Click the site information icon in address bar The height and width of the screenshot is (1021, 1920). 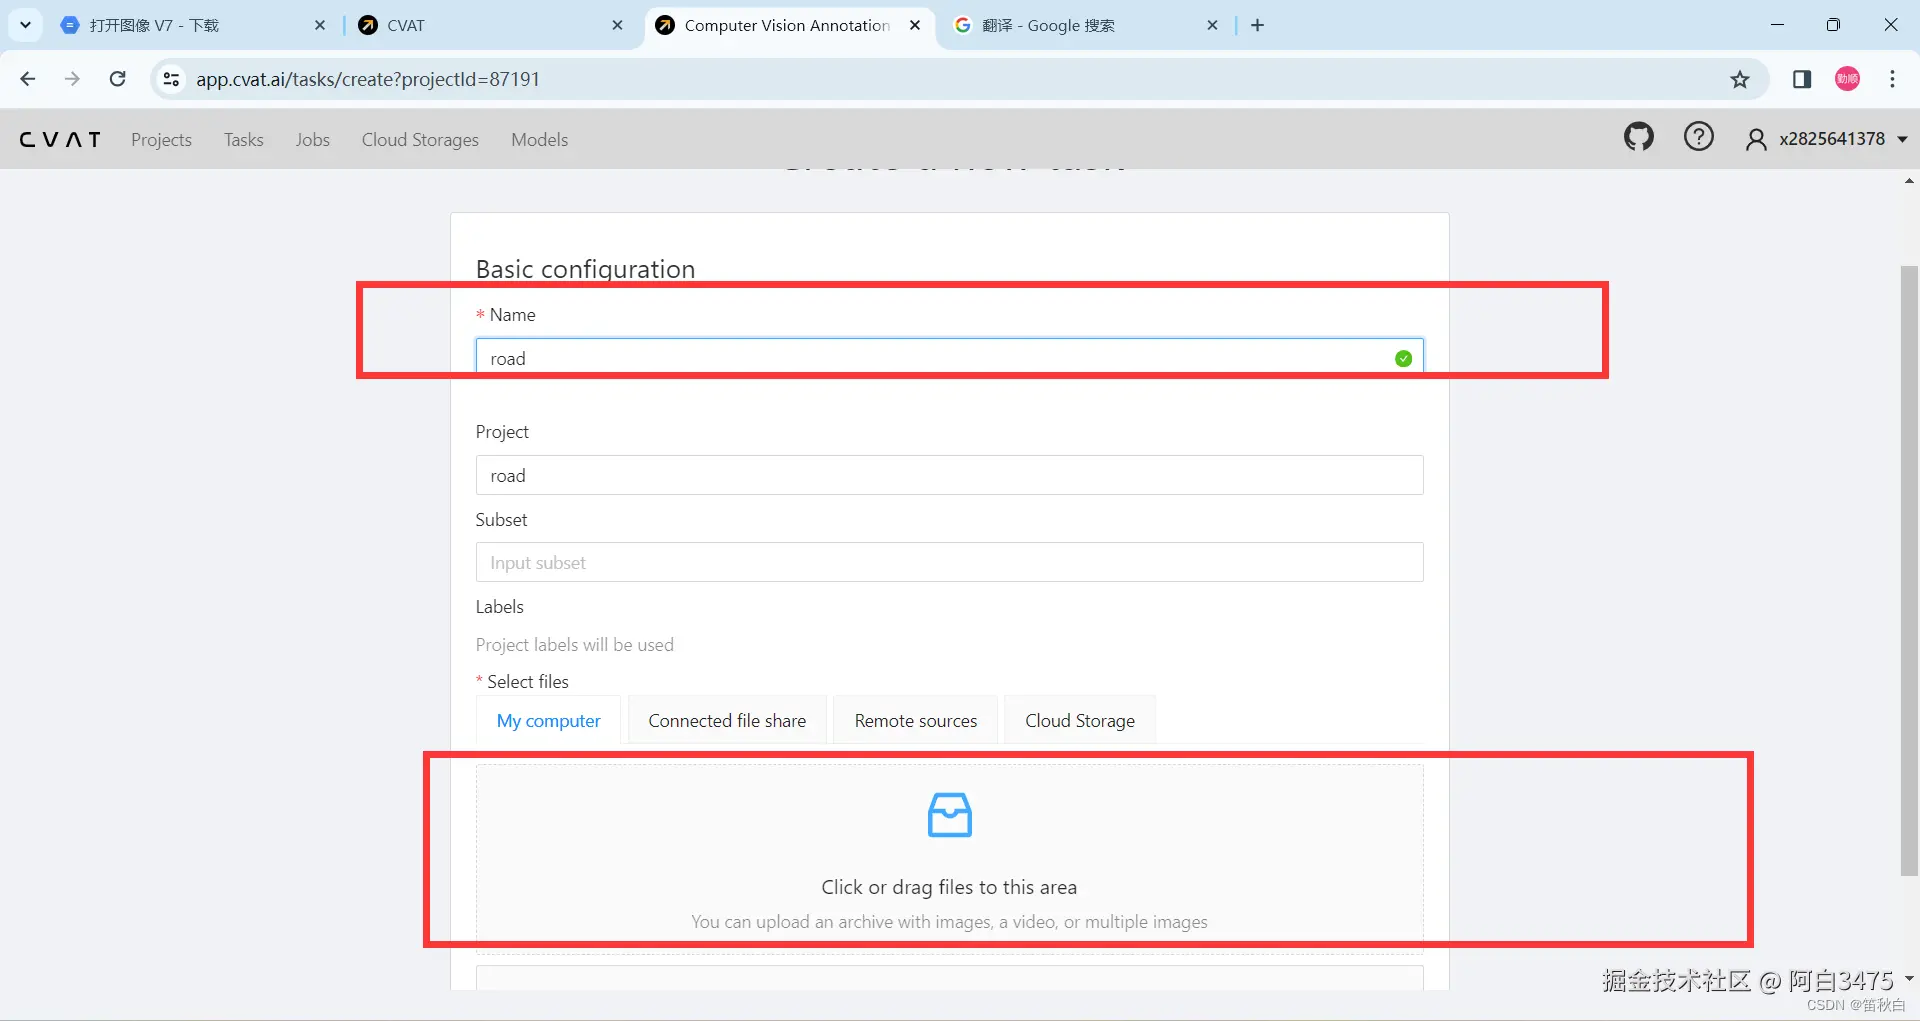coord(171,79)
